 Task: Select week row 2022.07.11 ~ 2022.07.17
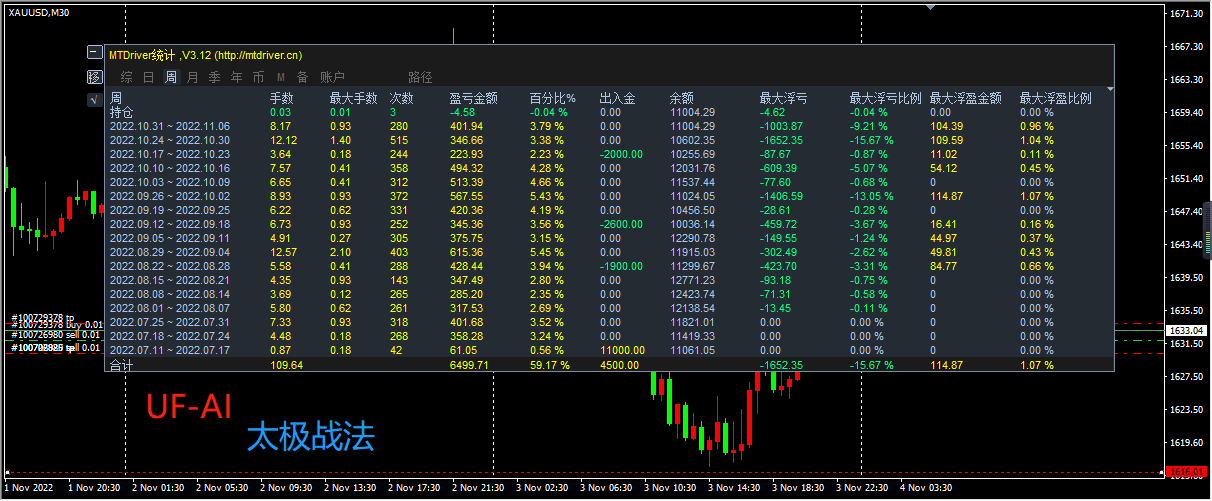click(x=170, y=351)
